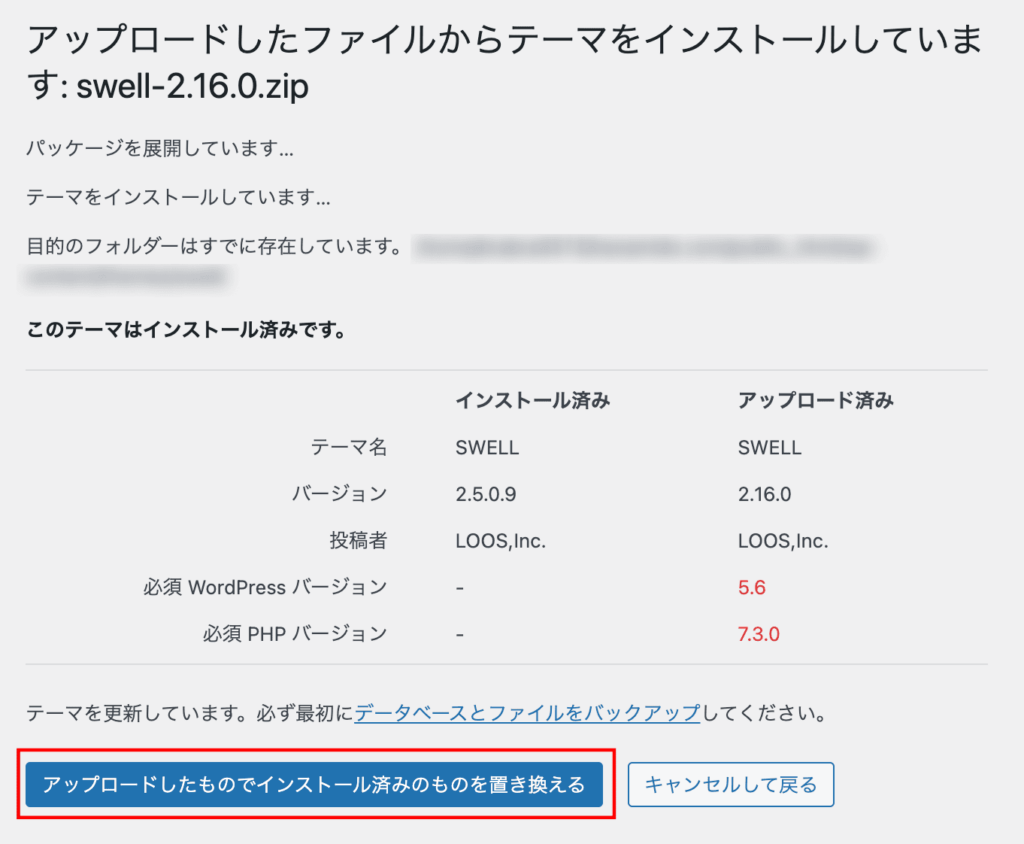This screenshot has height=844, width=1024.
Task: Click LOOS,Inc. in the uploaded column
Action: coord(783,541)
